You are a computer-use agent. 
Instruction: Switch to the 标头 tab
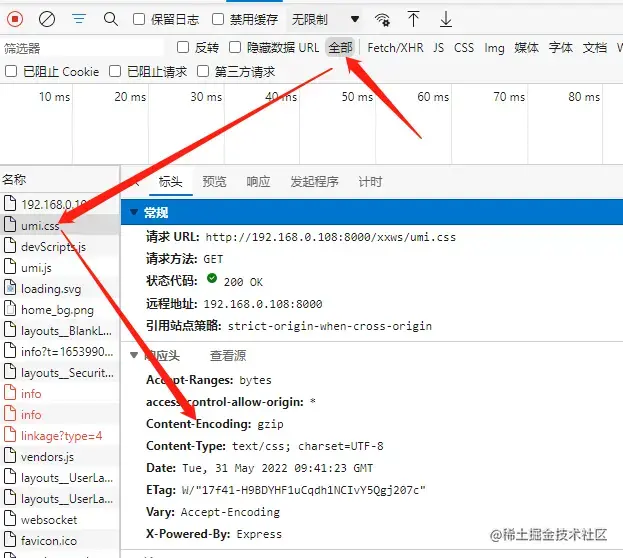tap(170, 182)
